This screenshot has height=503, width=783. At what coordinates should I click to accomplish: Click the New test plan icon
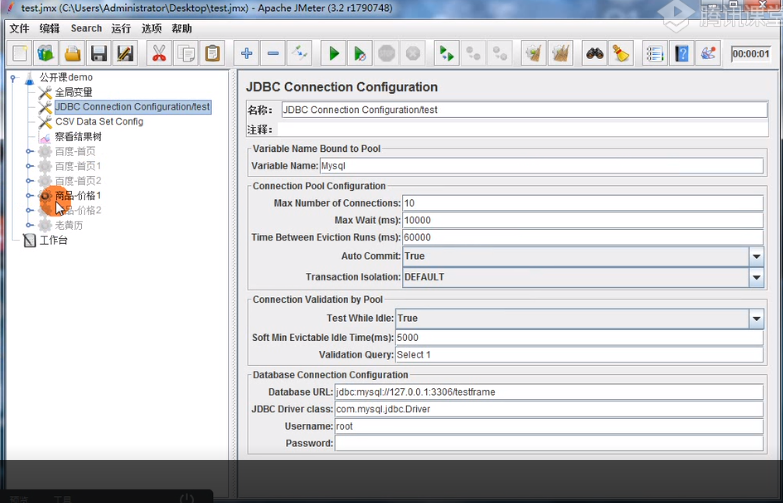tap(20, 53)
